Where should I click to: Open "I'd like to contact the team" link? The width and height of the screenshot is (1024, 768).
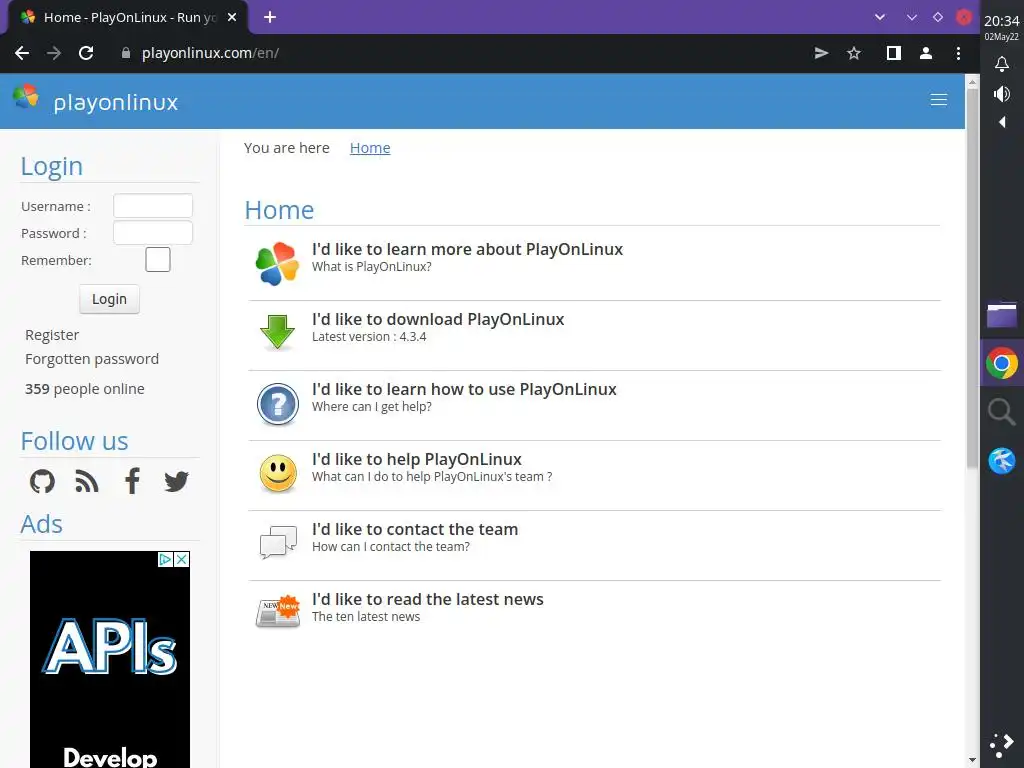tap(415, 529)
